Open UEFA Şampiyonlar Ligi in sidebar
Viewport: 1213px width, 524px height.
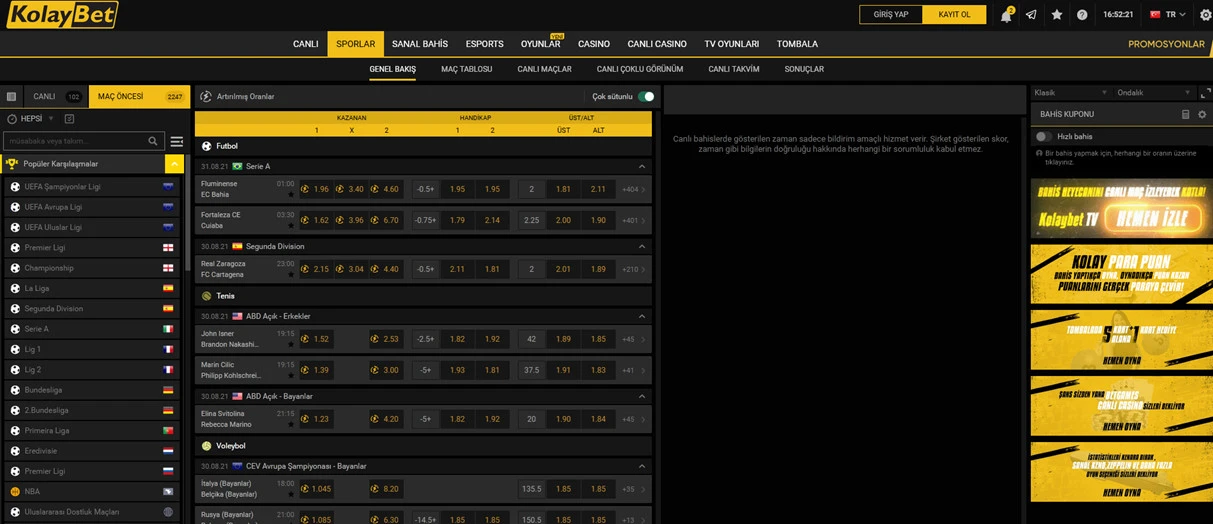pyautogui.click(x=92, y=187)
